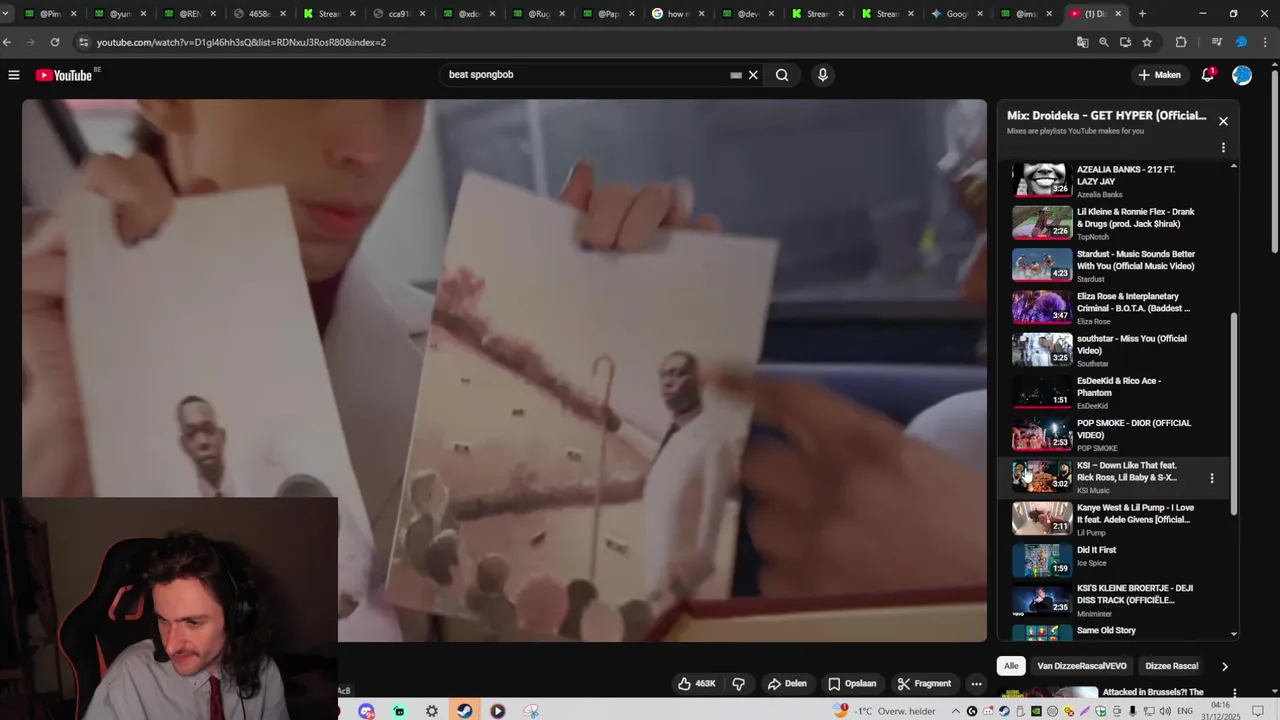Click the magnifier search button
Image resolution: width=1280 pixels, height=720 pixels.
click(782, 75)
